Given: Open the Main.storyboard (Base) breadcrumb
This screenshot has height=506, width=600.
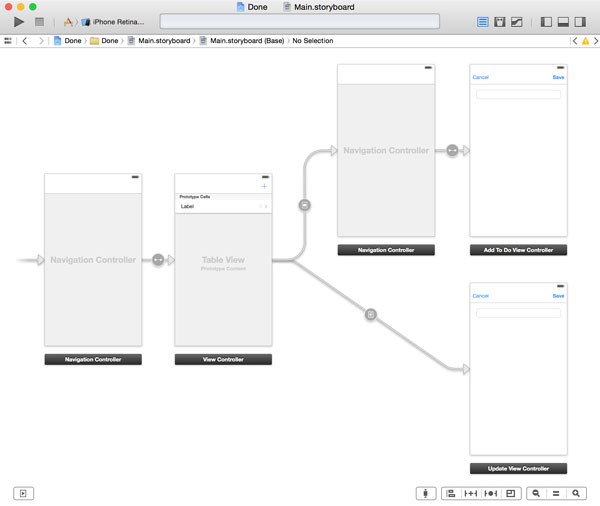Looking at the screenshot, I should [x=242, y=41].
